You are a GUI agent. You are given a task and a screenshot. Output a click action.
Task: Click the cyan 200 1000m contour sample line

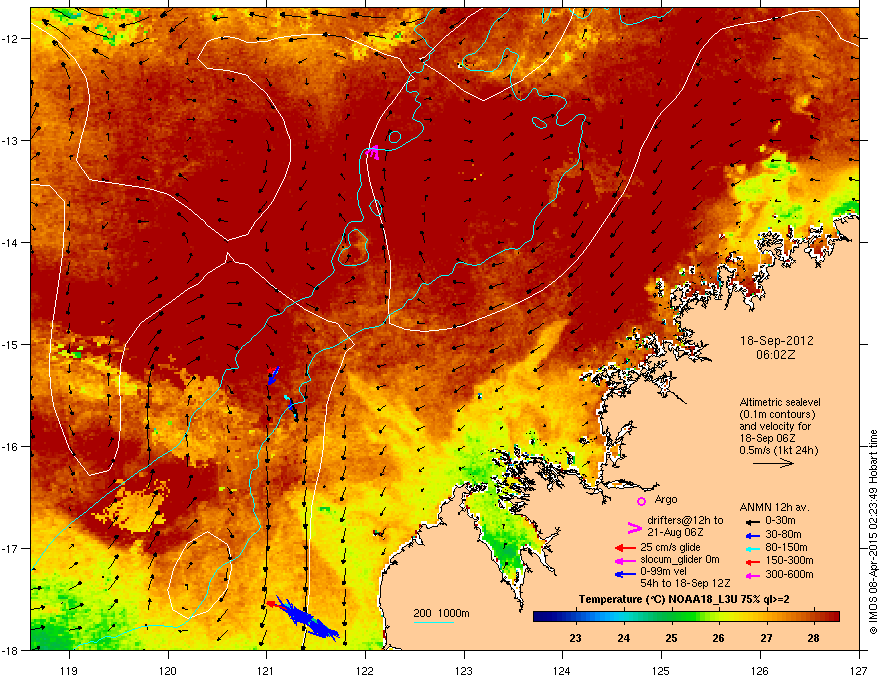(433, 622)
